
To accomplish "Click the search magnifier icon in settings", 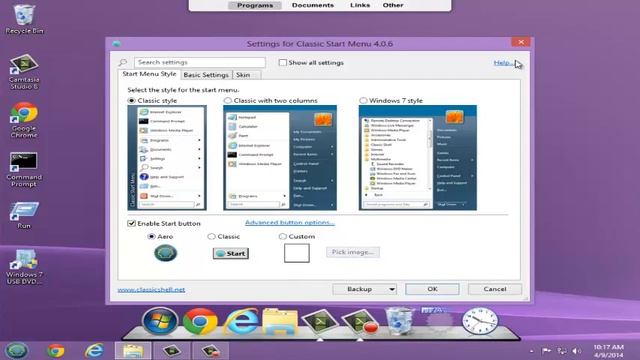I will [x=123, y=62].
